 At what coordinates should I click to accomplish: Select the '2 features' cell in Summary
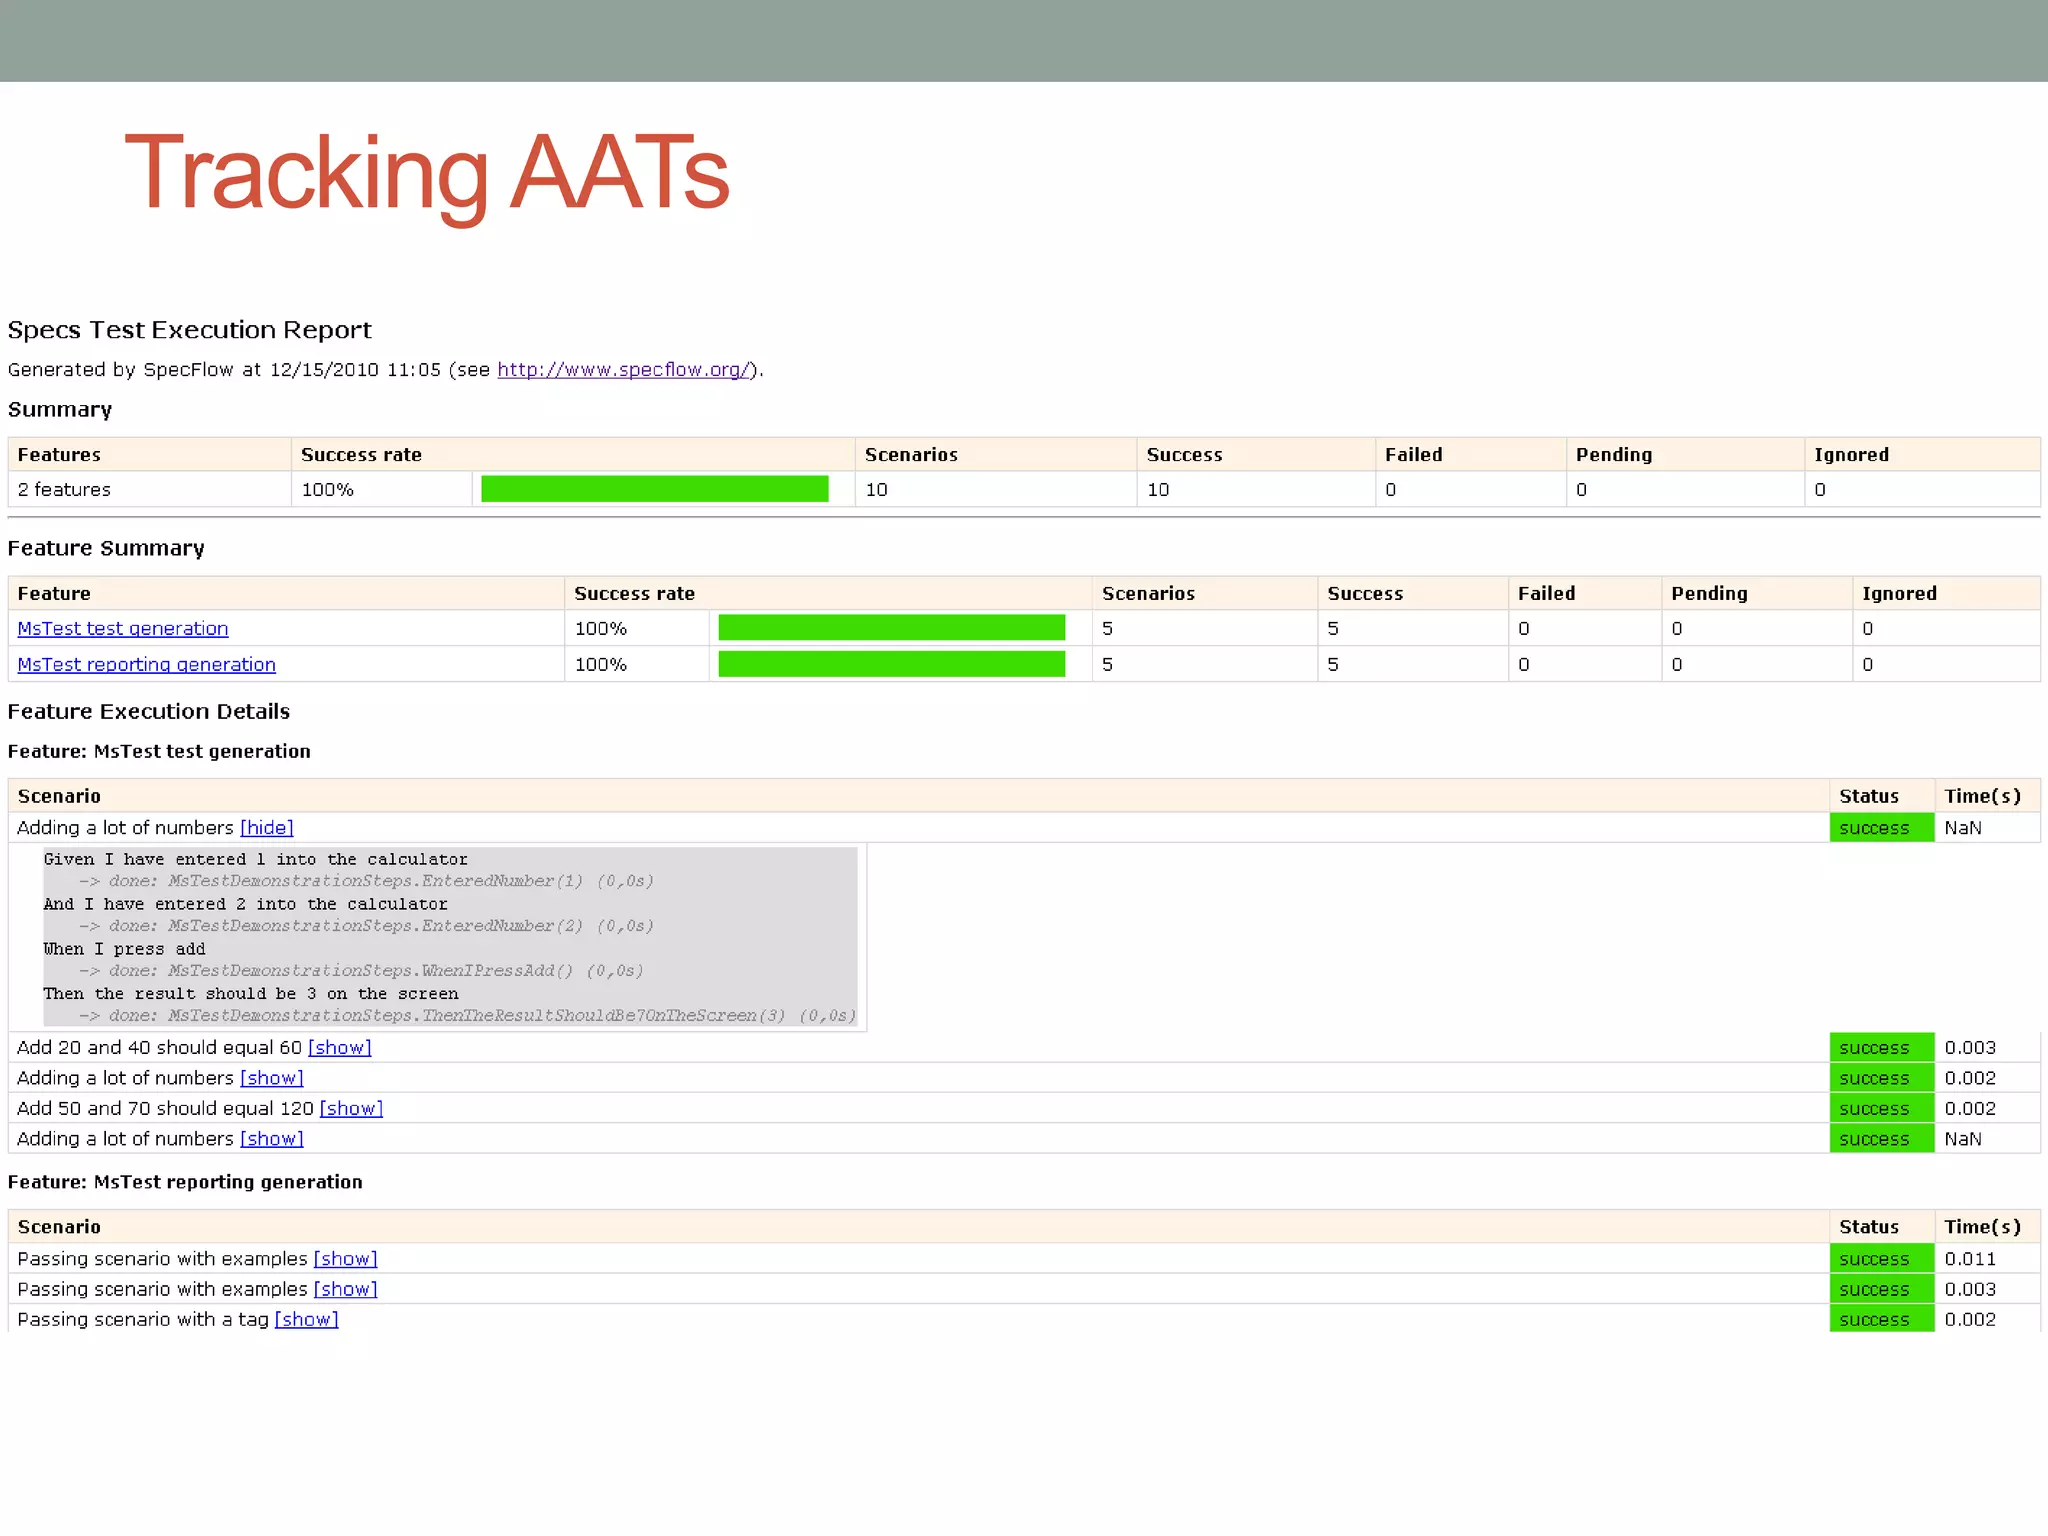click(x=150, y=490)
